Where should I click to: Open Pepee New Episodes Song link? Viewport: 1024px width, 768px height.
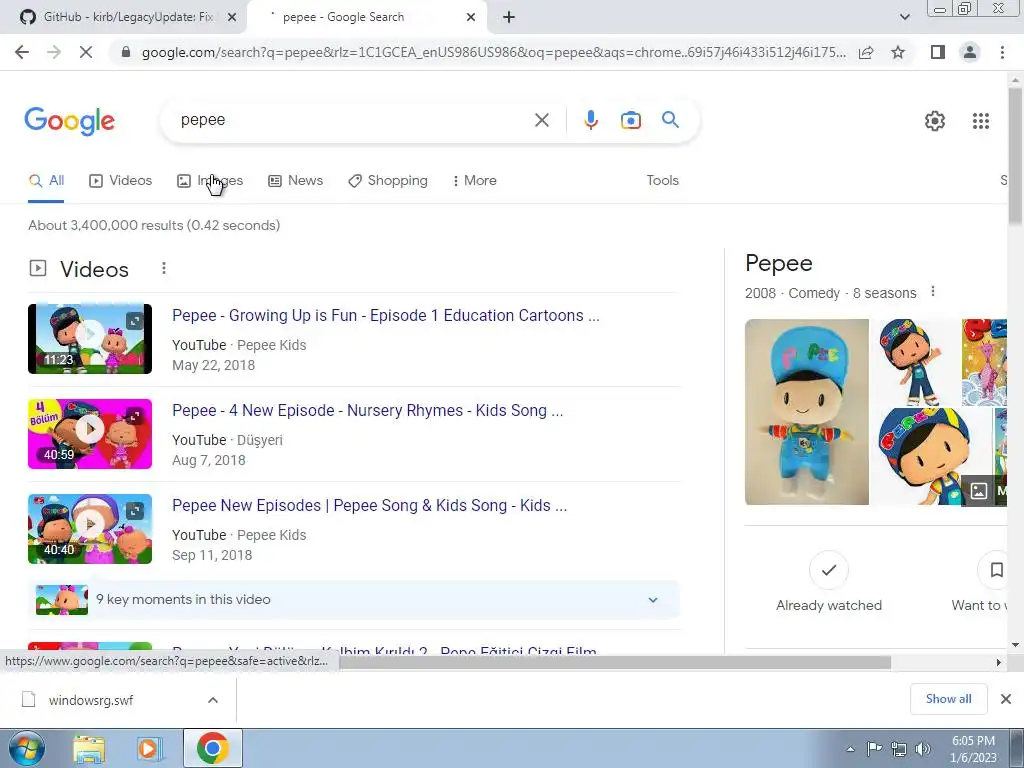tap(369, 505)
